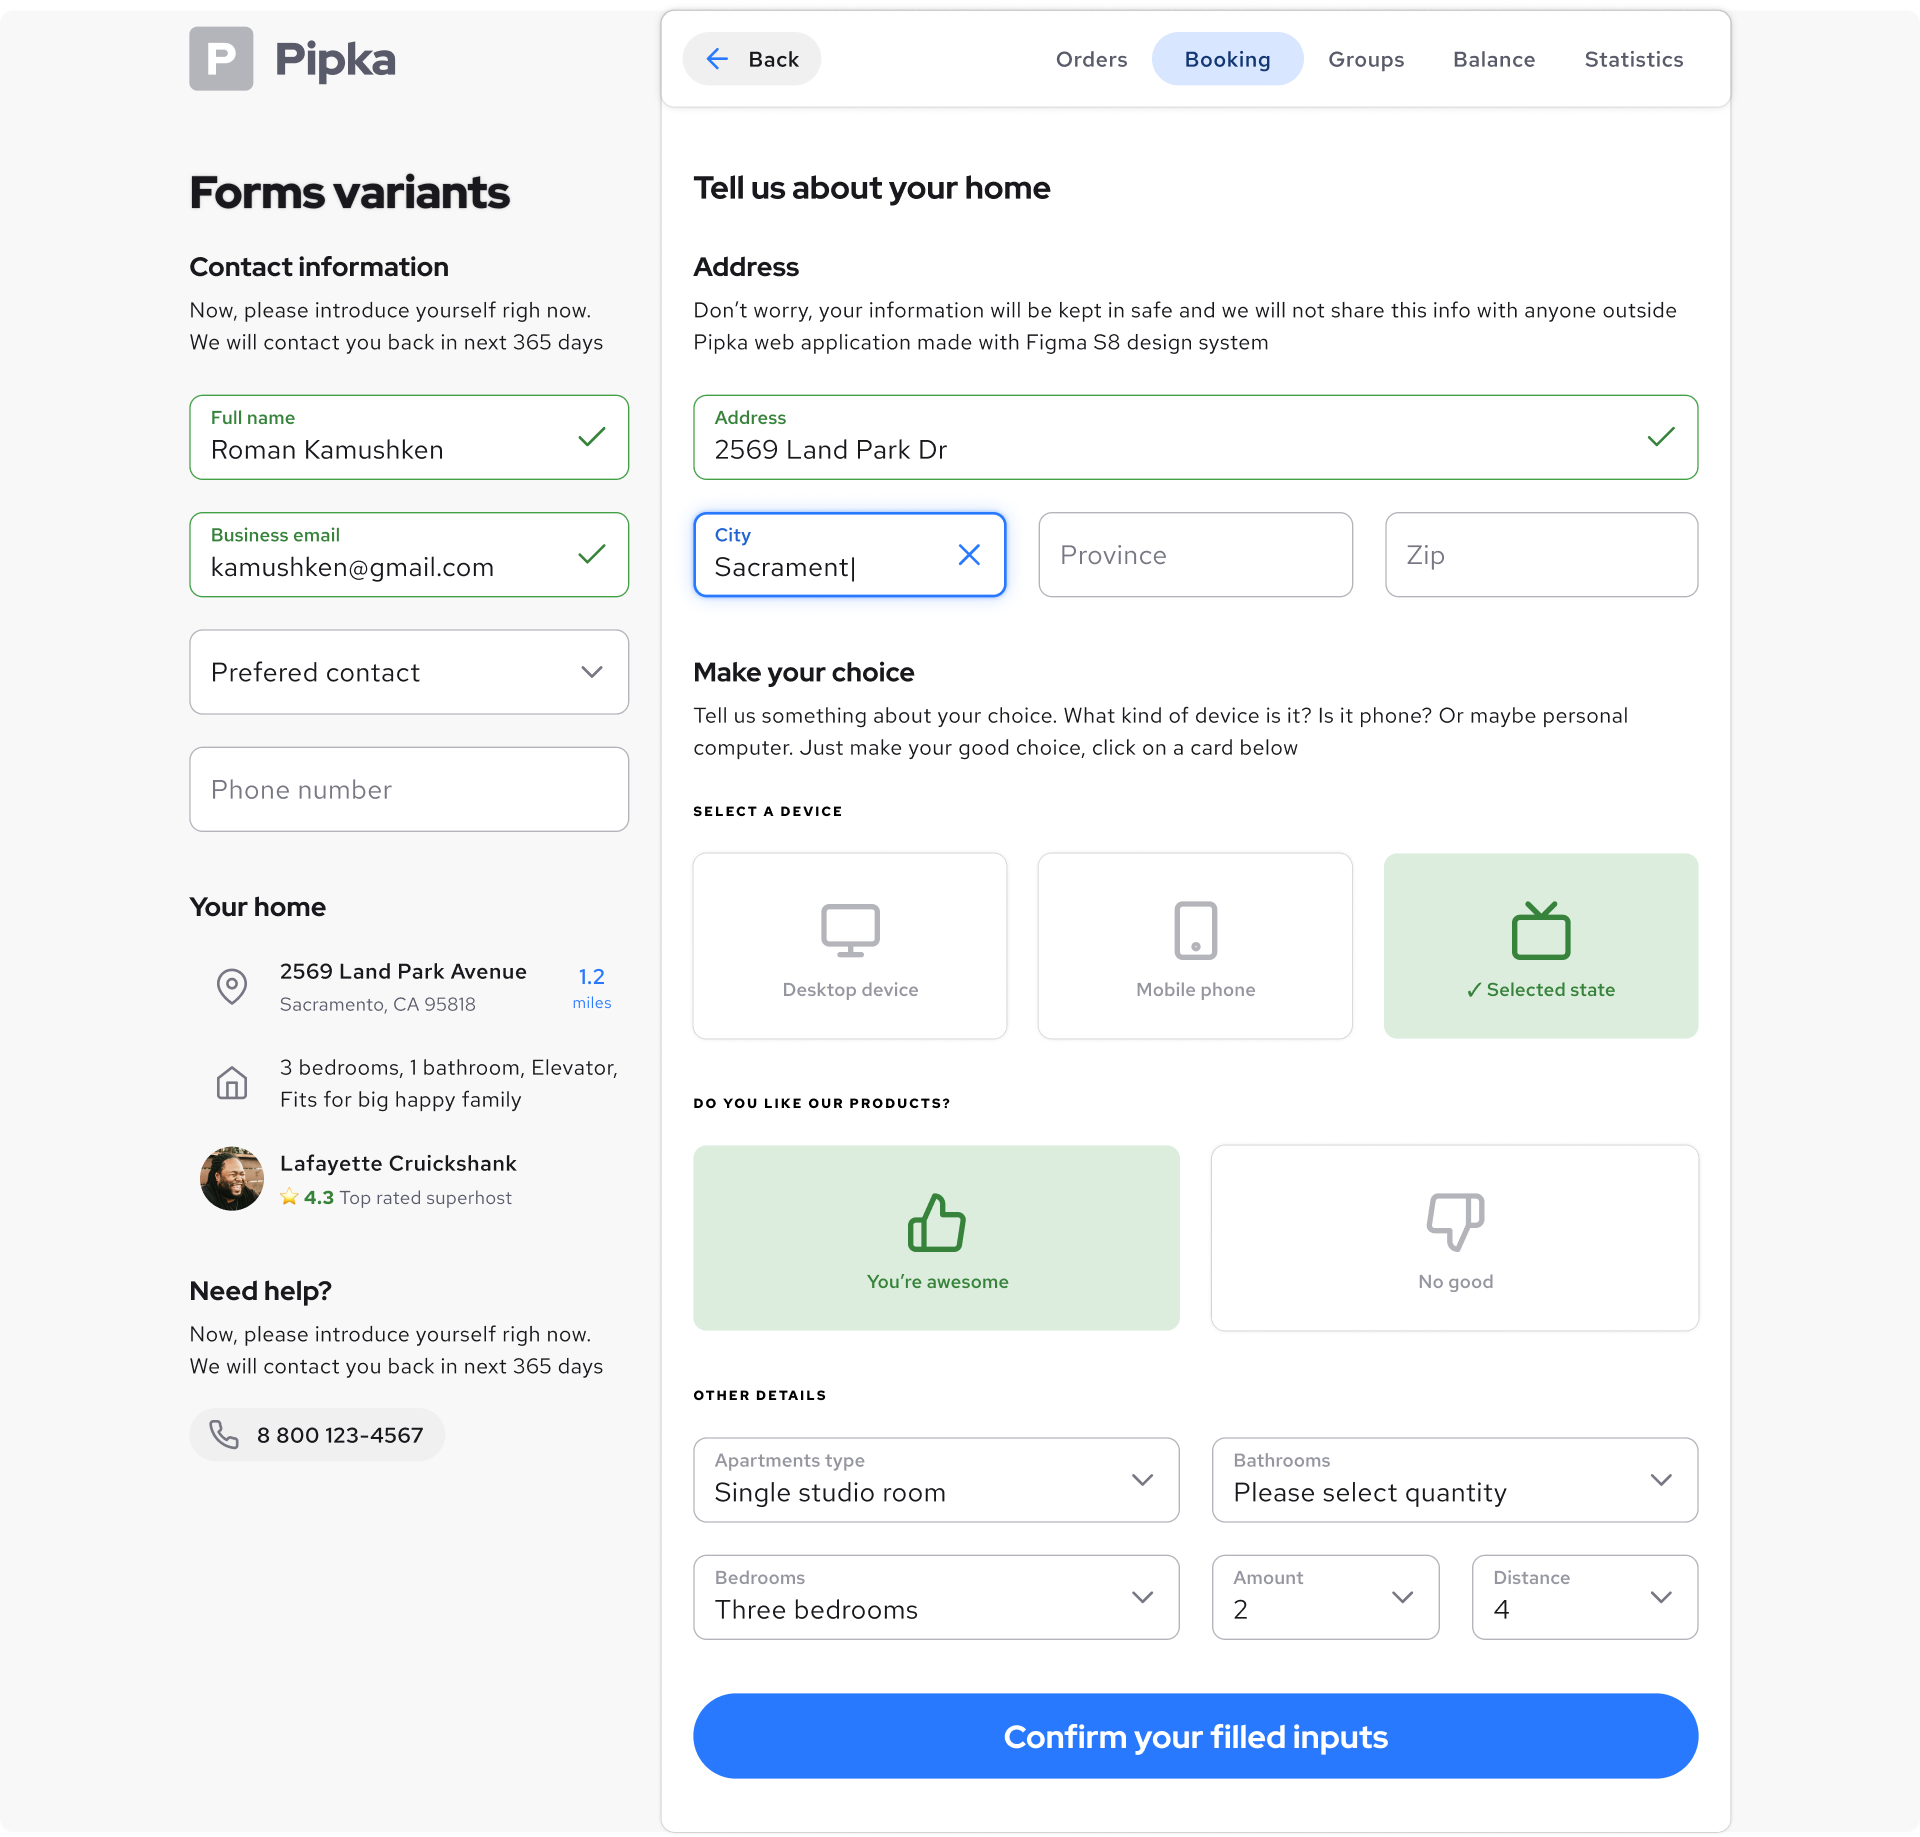
Task: Click the thumbs down No good icon
Action: (x=1454, y=1220)
